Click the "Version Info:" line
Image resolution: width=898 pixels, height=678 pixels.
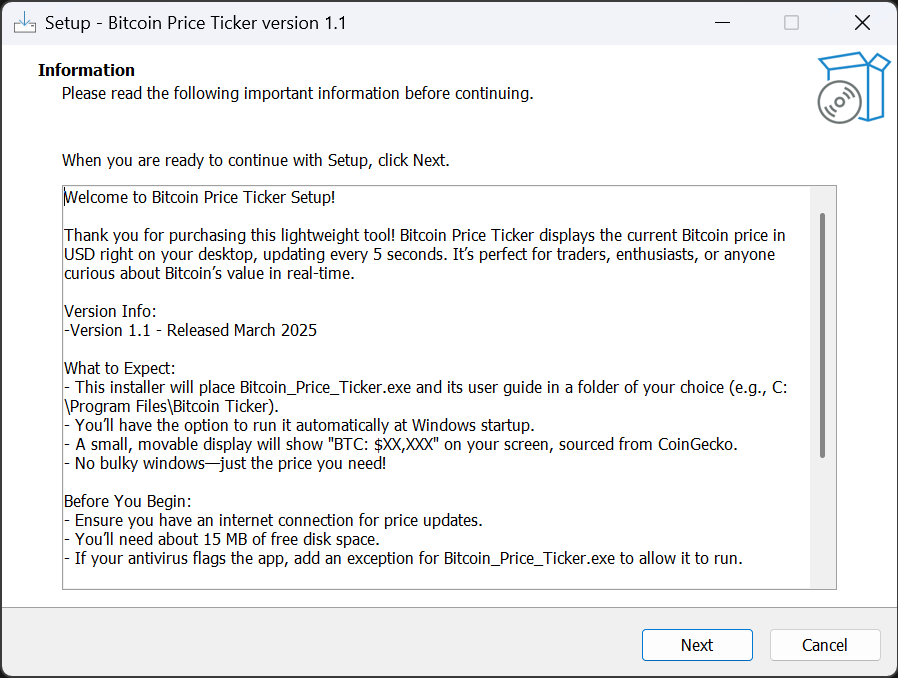[x=110, y=311]
